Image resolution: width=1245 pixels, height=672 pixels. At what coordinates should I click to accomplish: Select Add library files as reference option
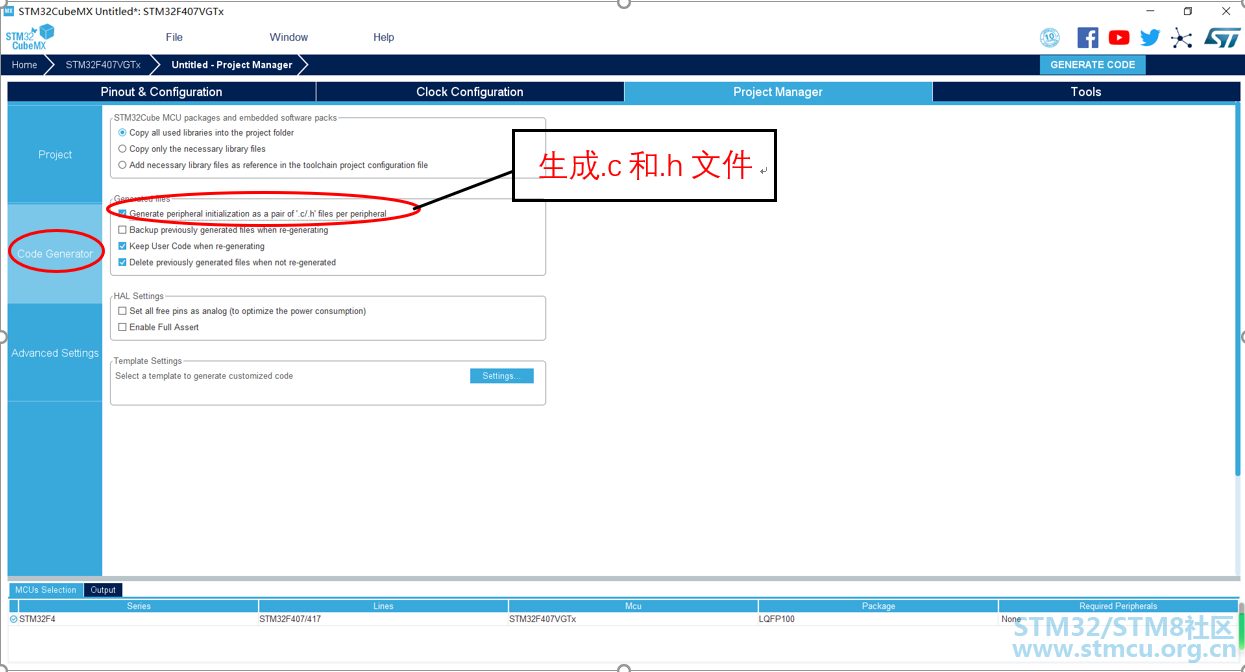pyautogui.click(x=122, y=165)
